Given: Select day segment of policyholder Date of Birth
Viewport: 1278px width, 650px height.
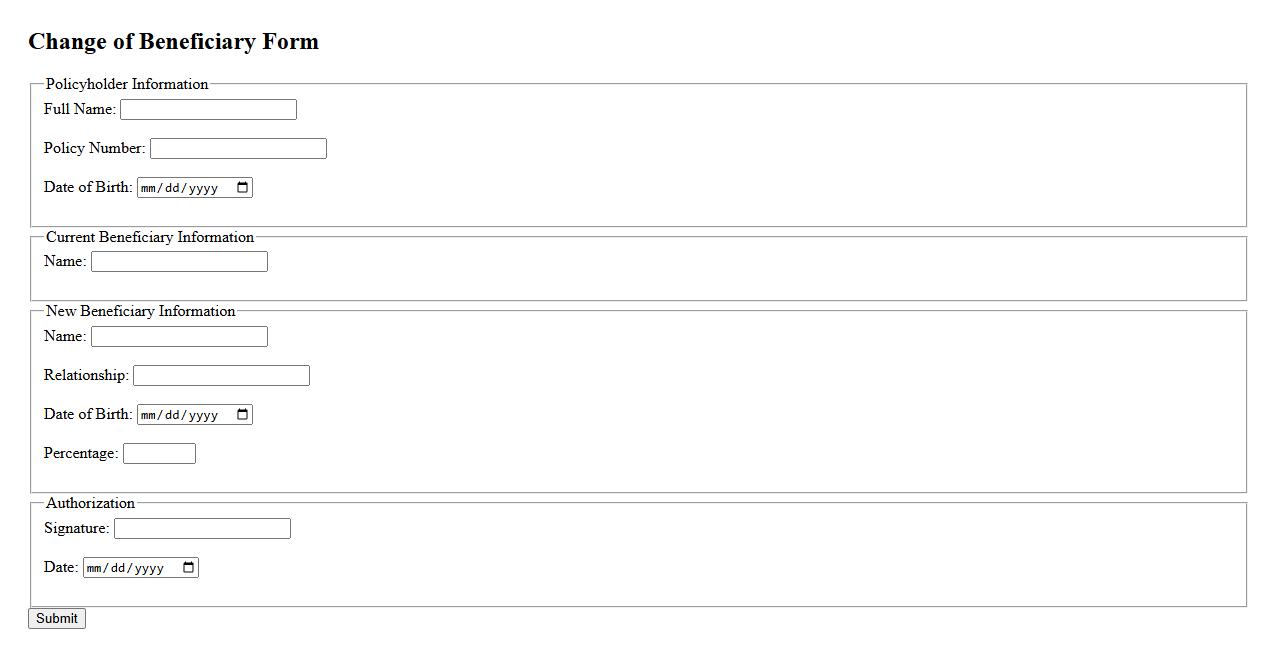Looking at the screenshot, I should point(174,188).
